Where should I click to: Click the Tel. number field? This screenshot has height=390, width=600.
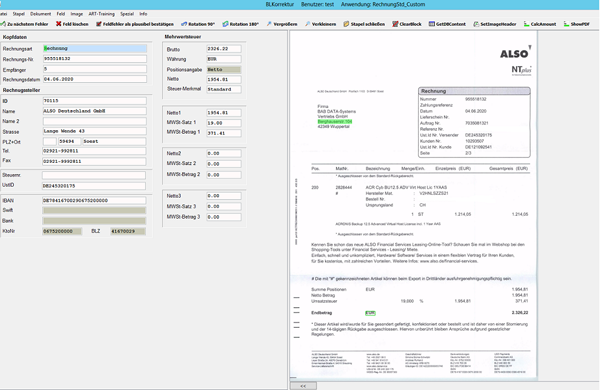tap(94, 151)
